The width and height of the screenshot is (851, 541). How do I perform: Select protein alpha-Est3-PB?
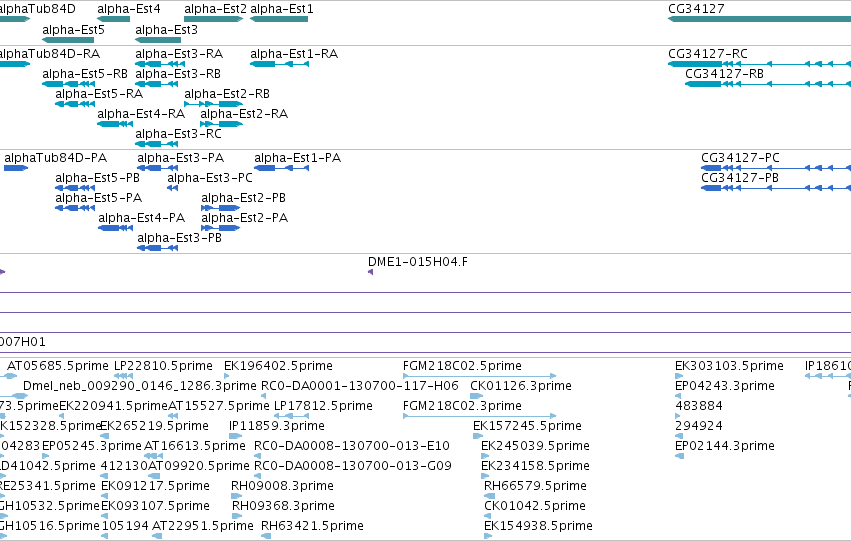157,249
